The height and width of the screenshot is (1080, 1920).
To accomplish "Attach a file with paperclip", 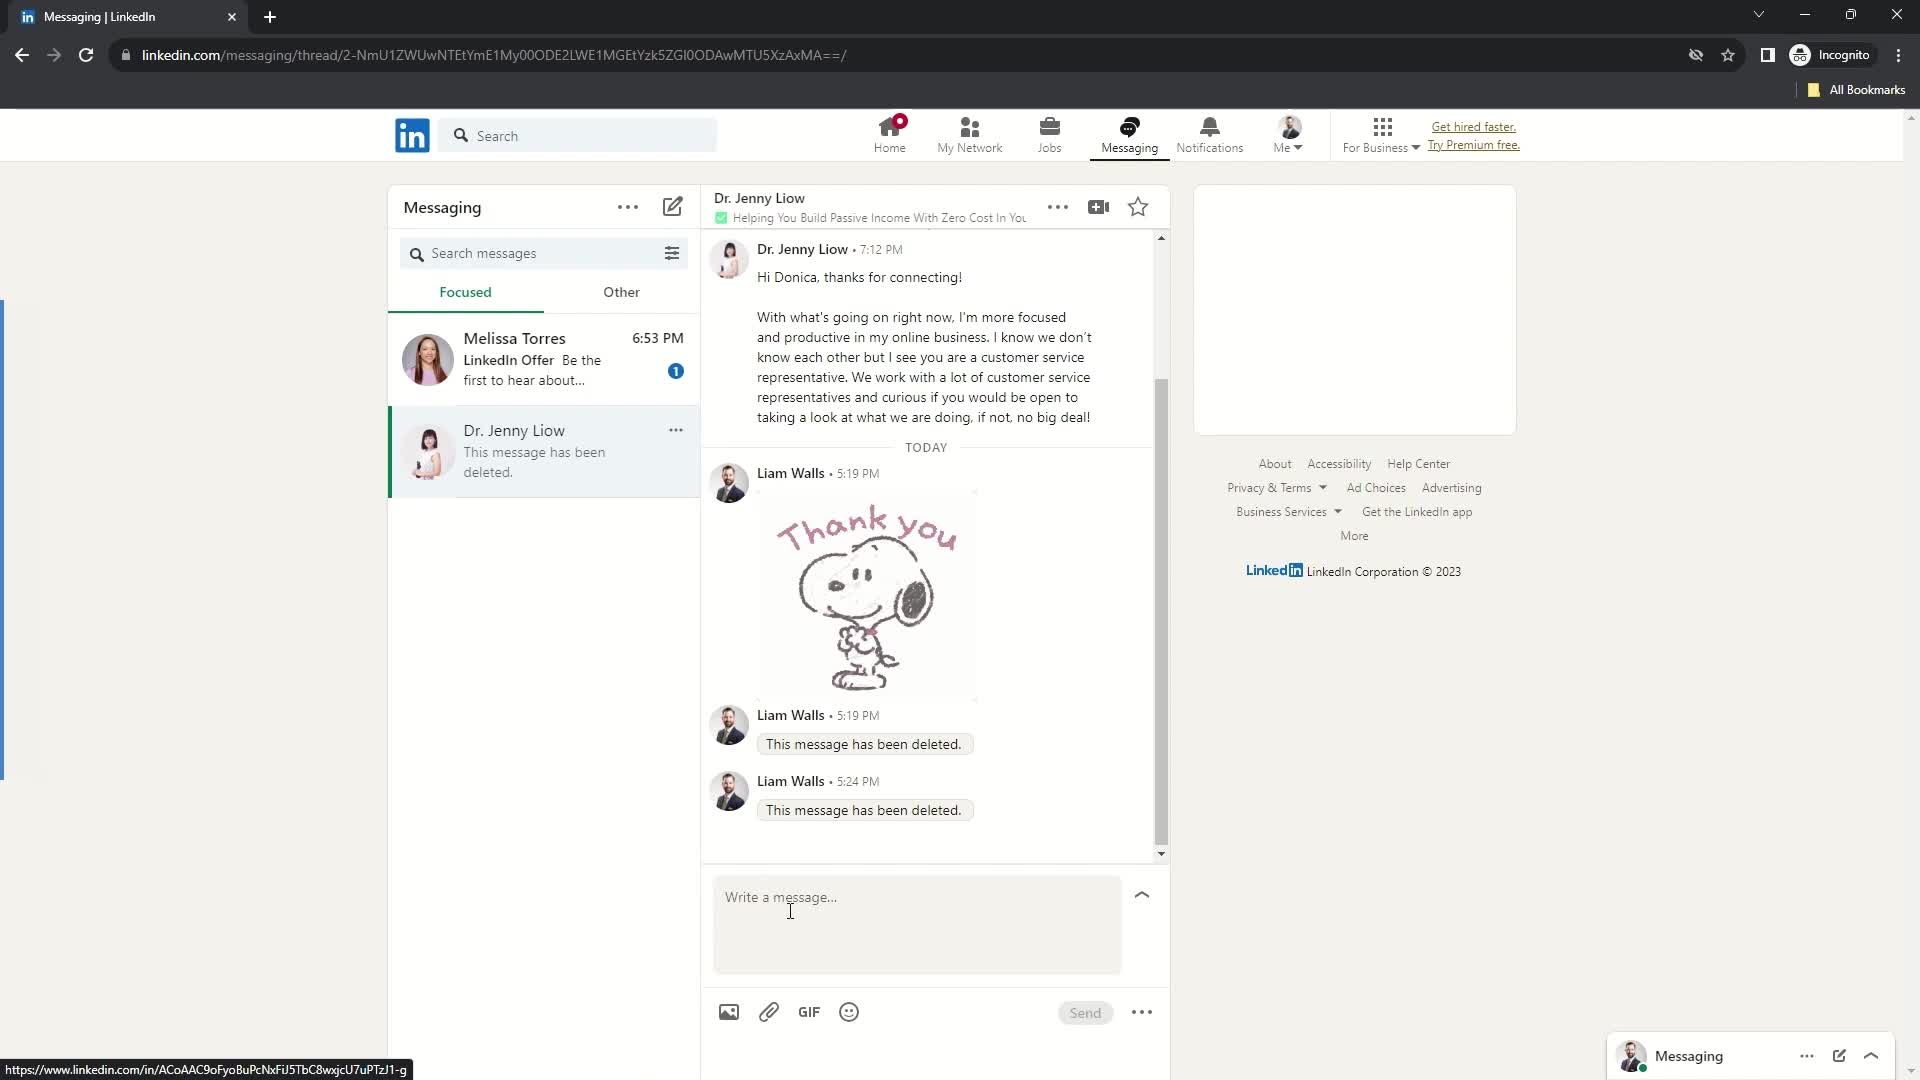I will click(768, 1012).
